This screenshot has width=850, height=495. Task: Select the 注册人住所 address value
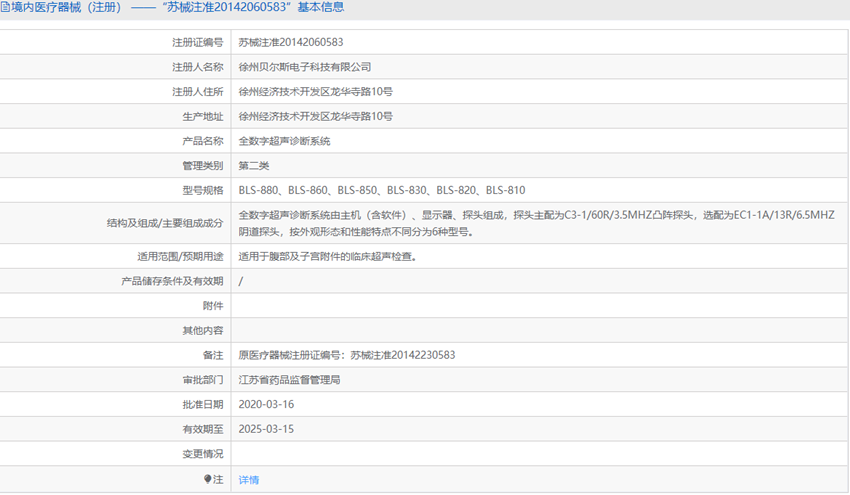coord(315,92)
